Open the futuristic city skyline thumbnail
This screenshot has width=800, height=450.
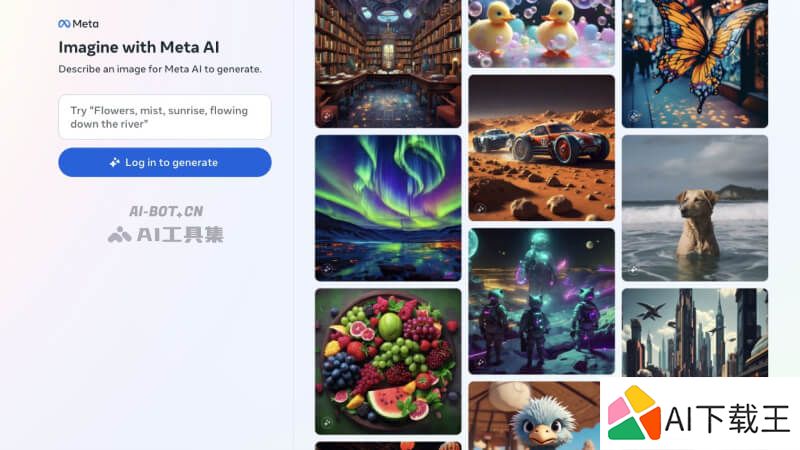click(695, 332)
